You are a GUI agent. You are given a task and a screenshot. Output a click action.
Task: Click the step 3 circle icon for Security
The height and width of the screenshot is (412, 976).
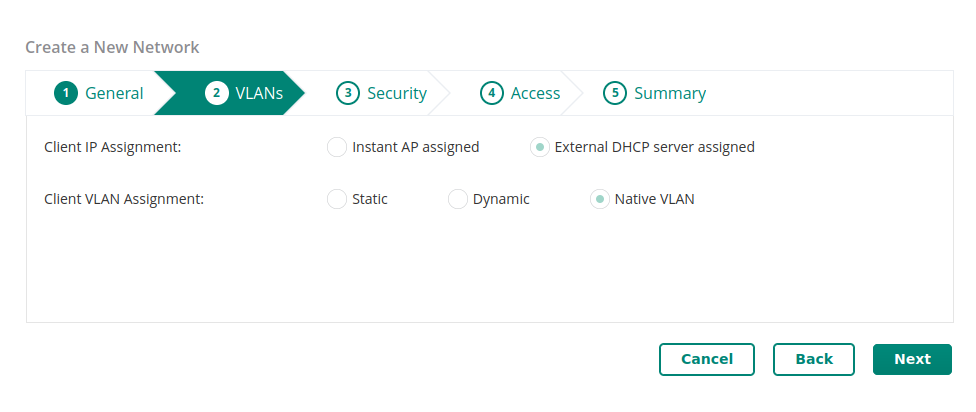tap(348, 93)
